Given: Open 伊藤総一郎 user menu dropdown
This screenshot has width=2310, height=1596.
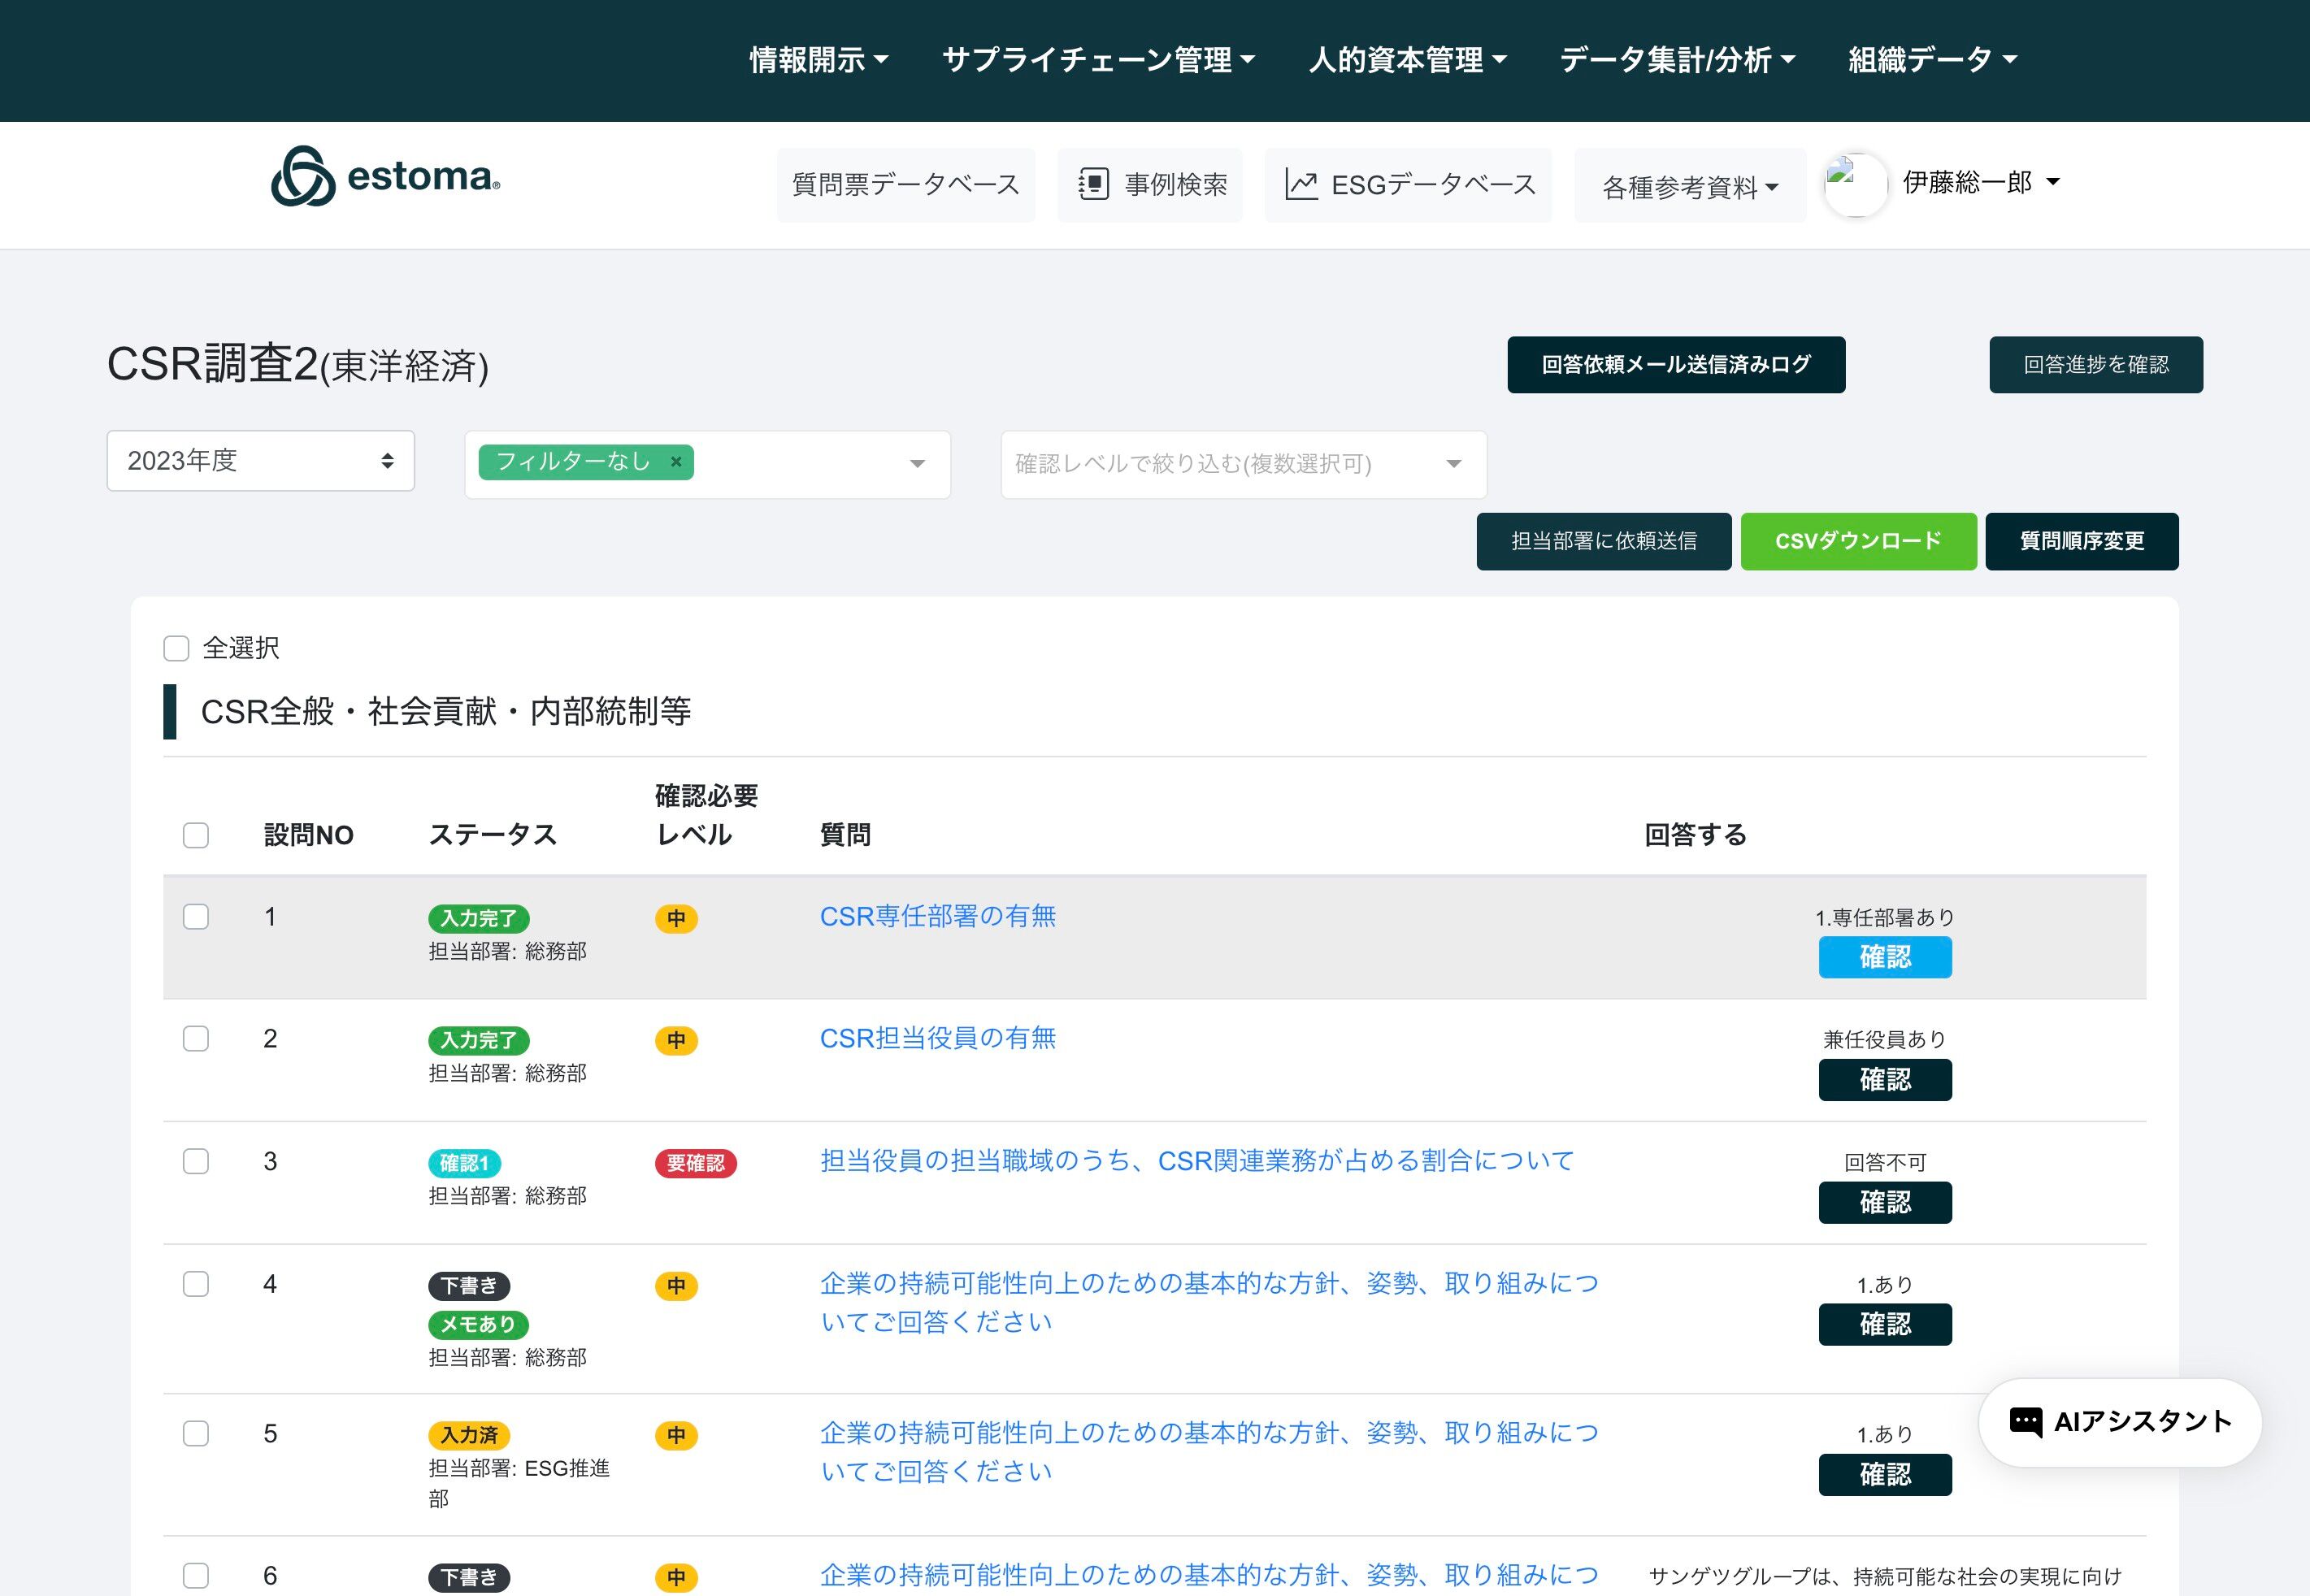Looking at the screenshot, I should coord(1980,183).
